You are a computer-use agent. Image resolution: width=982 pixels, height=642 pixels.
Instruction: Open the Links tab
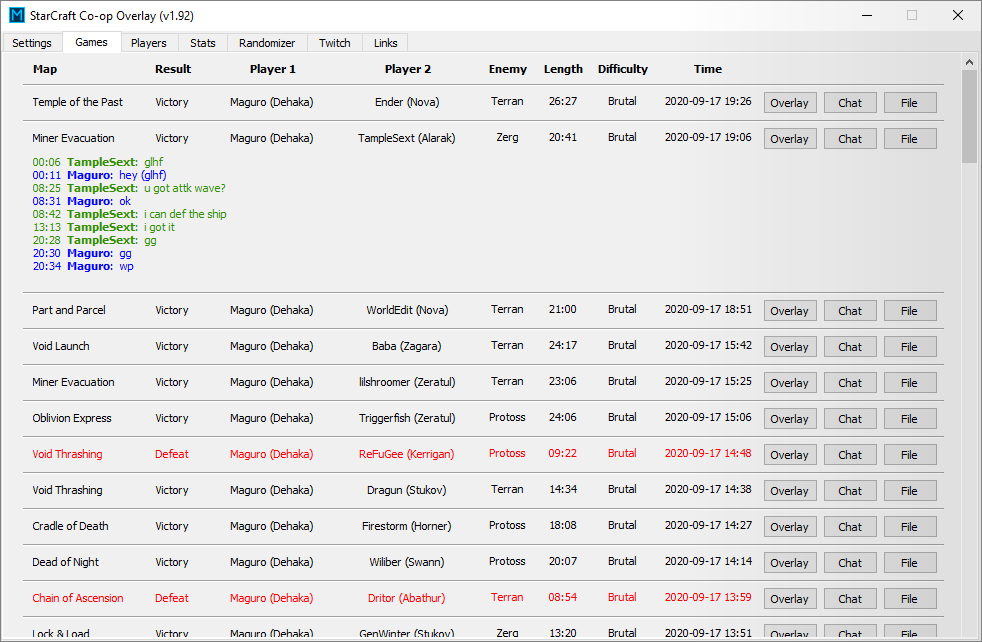pyautogui.click(x=386, y=43)
